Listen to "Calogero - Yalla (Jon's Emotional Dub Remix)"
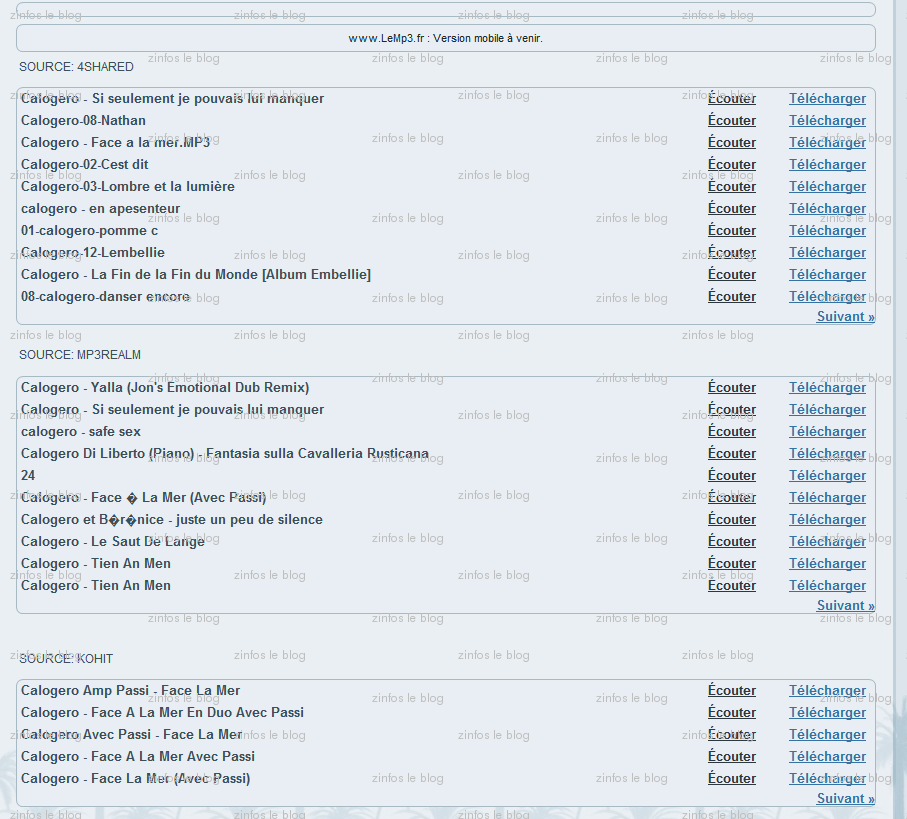Viewport: 907px width, 819px height. tap(732, 387)
